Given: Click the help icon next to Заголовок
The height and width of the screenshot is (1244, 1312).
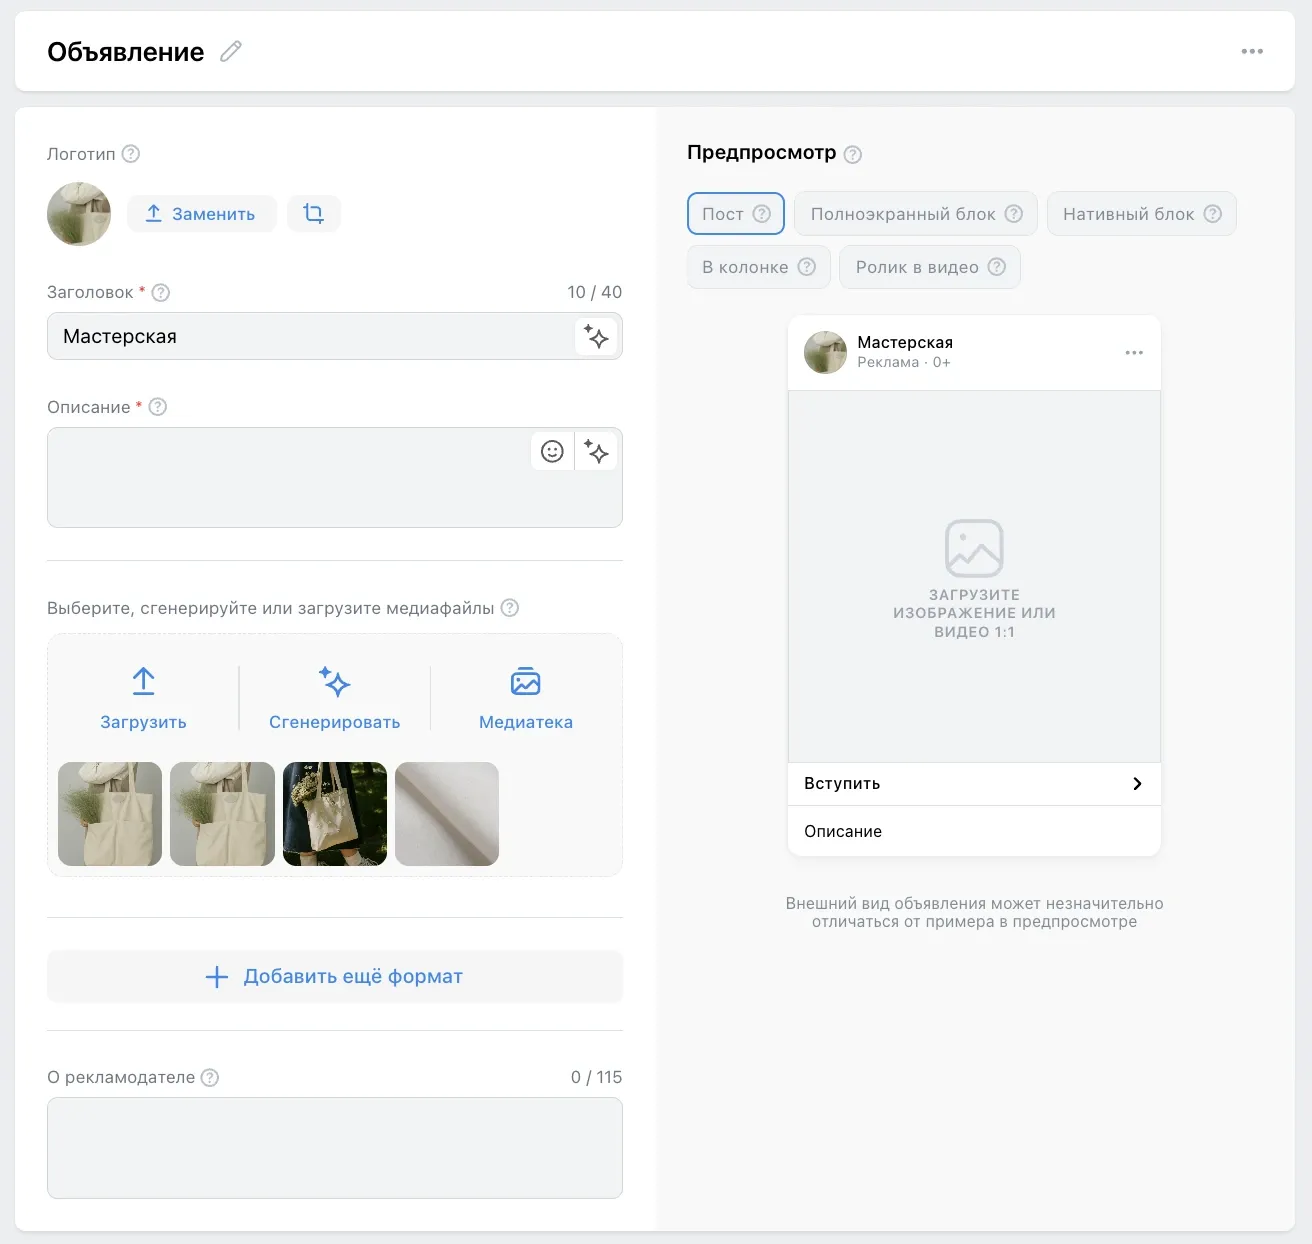Looking at the screenshot, I should (x=161, y=292).
